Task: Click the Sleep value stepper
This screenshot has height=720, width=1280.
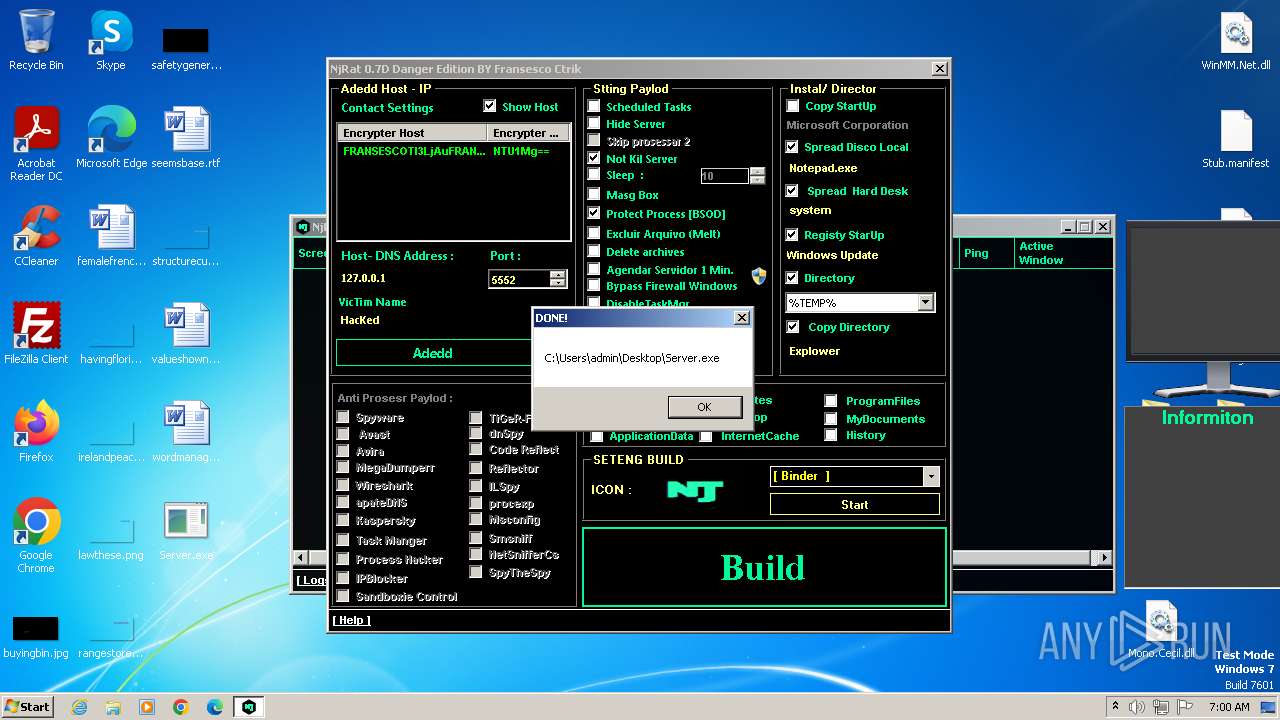Action: 757,176
